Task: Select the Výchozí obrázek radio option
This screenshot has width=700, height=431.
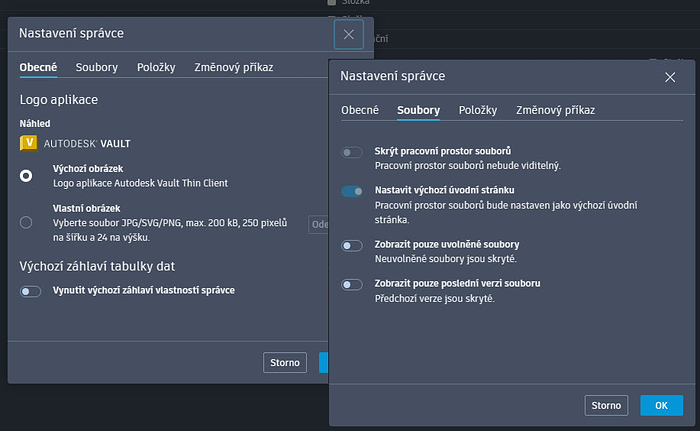Action: (26, 176)
